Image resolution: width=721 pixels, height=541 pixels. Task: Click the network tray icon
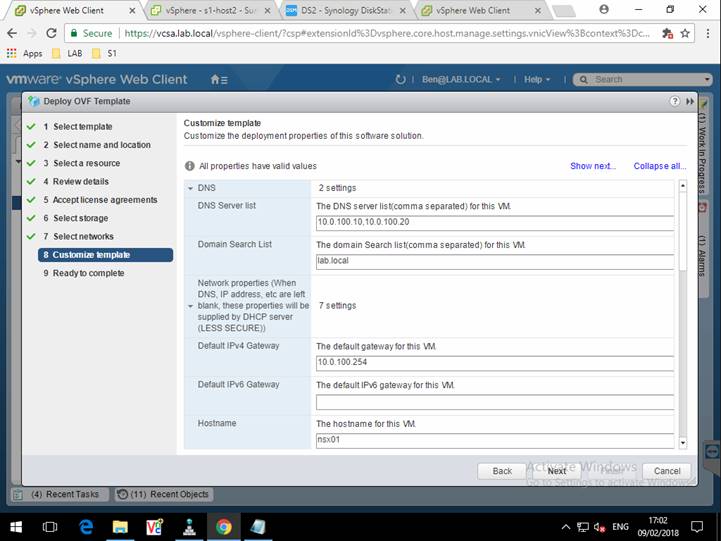583,527
